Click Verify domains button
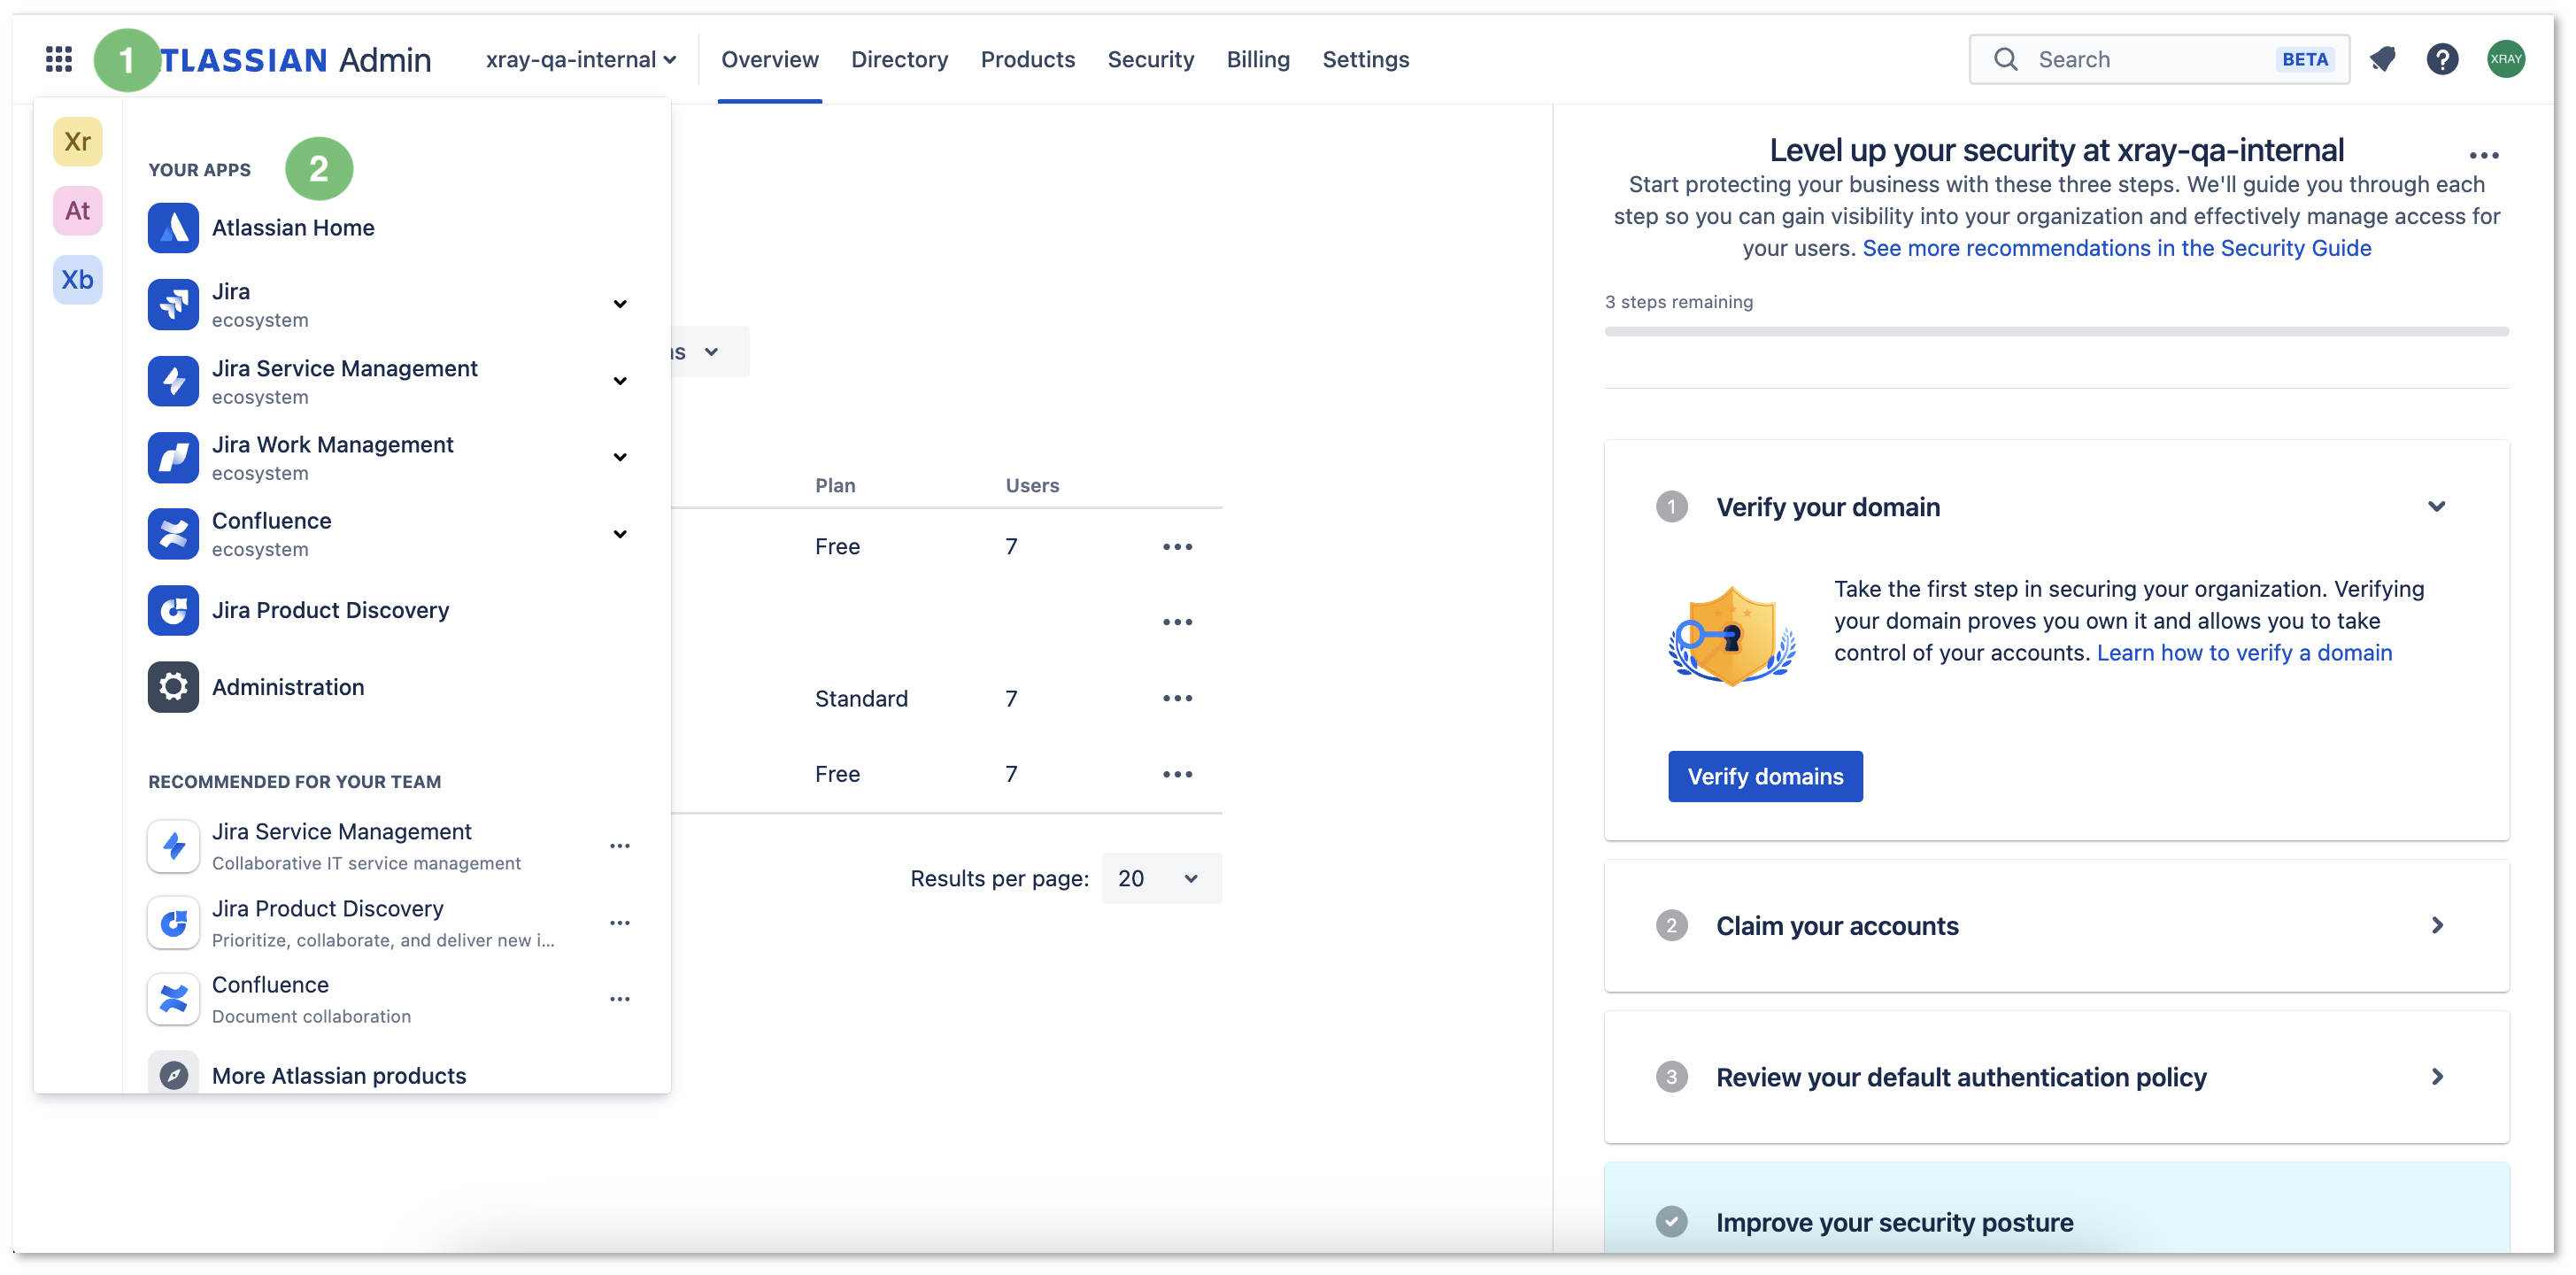Screen dimensions: 2576x1275 [1765, 776]
